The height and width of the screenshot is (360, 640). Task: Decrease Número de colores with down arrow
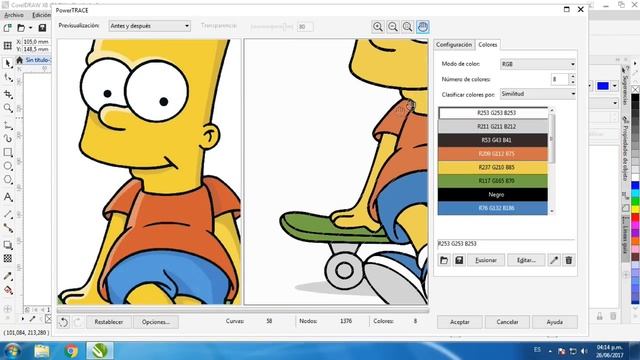point(573,82)
